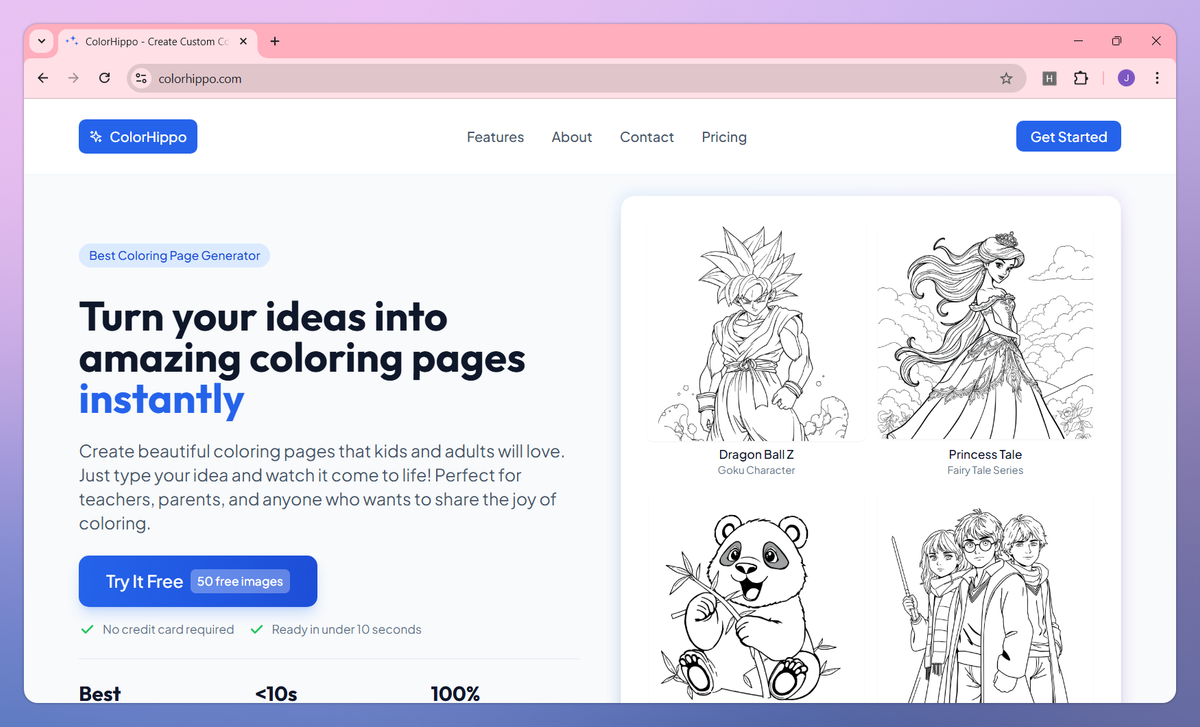
Task: Open the panda coloring page image
Action: (756, 603)
